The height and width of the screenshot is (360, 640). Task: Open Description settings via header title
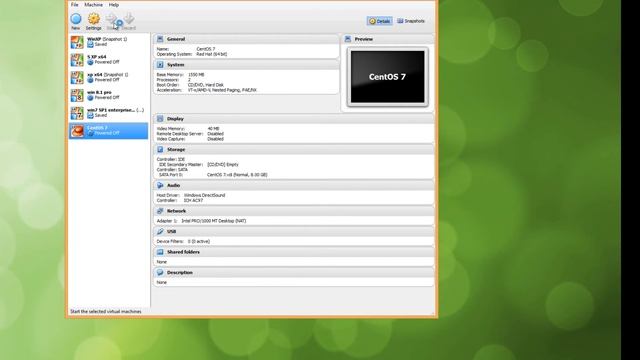(x=180, y=273)
